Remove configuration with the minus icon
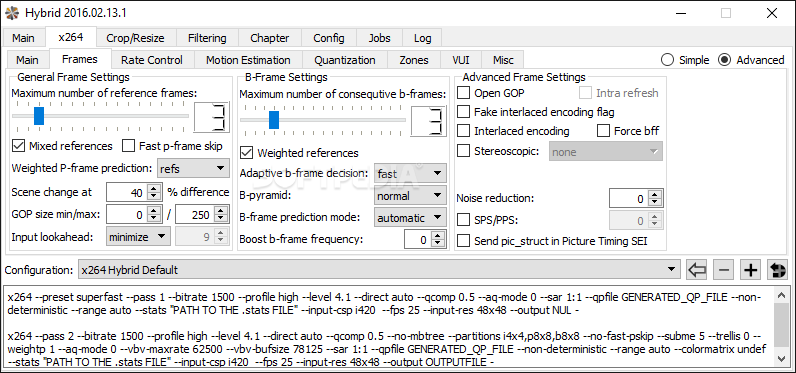Image resolution: width=796 pixels, height=373 pixels. pos(724,270)
